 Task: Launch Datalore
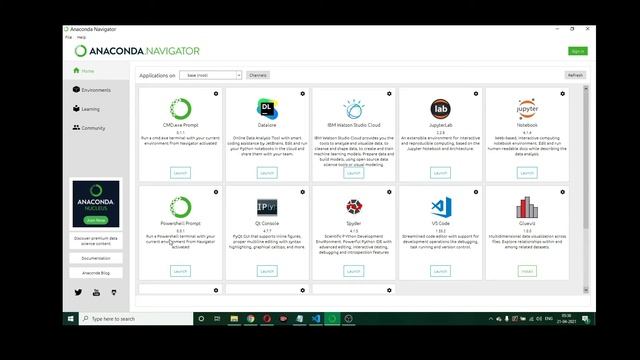point(267,173)
